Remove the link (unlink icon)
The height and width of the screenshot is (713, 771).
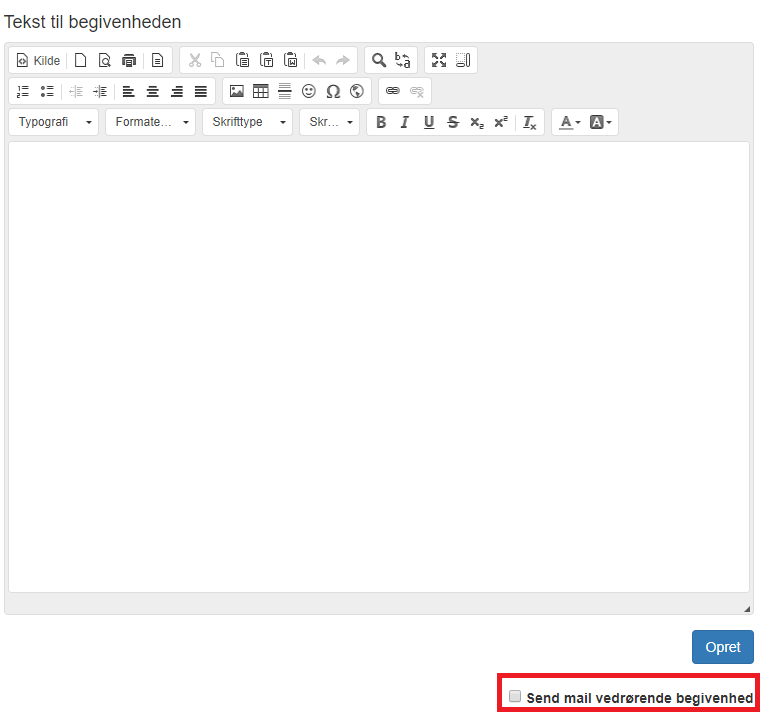(x=416, y=91)
